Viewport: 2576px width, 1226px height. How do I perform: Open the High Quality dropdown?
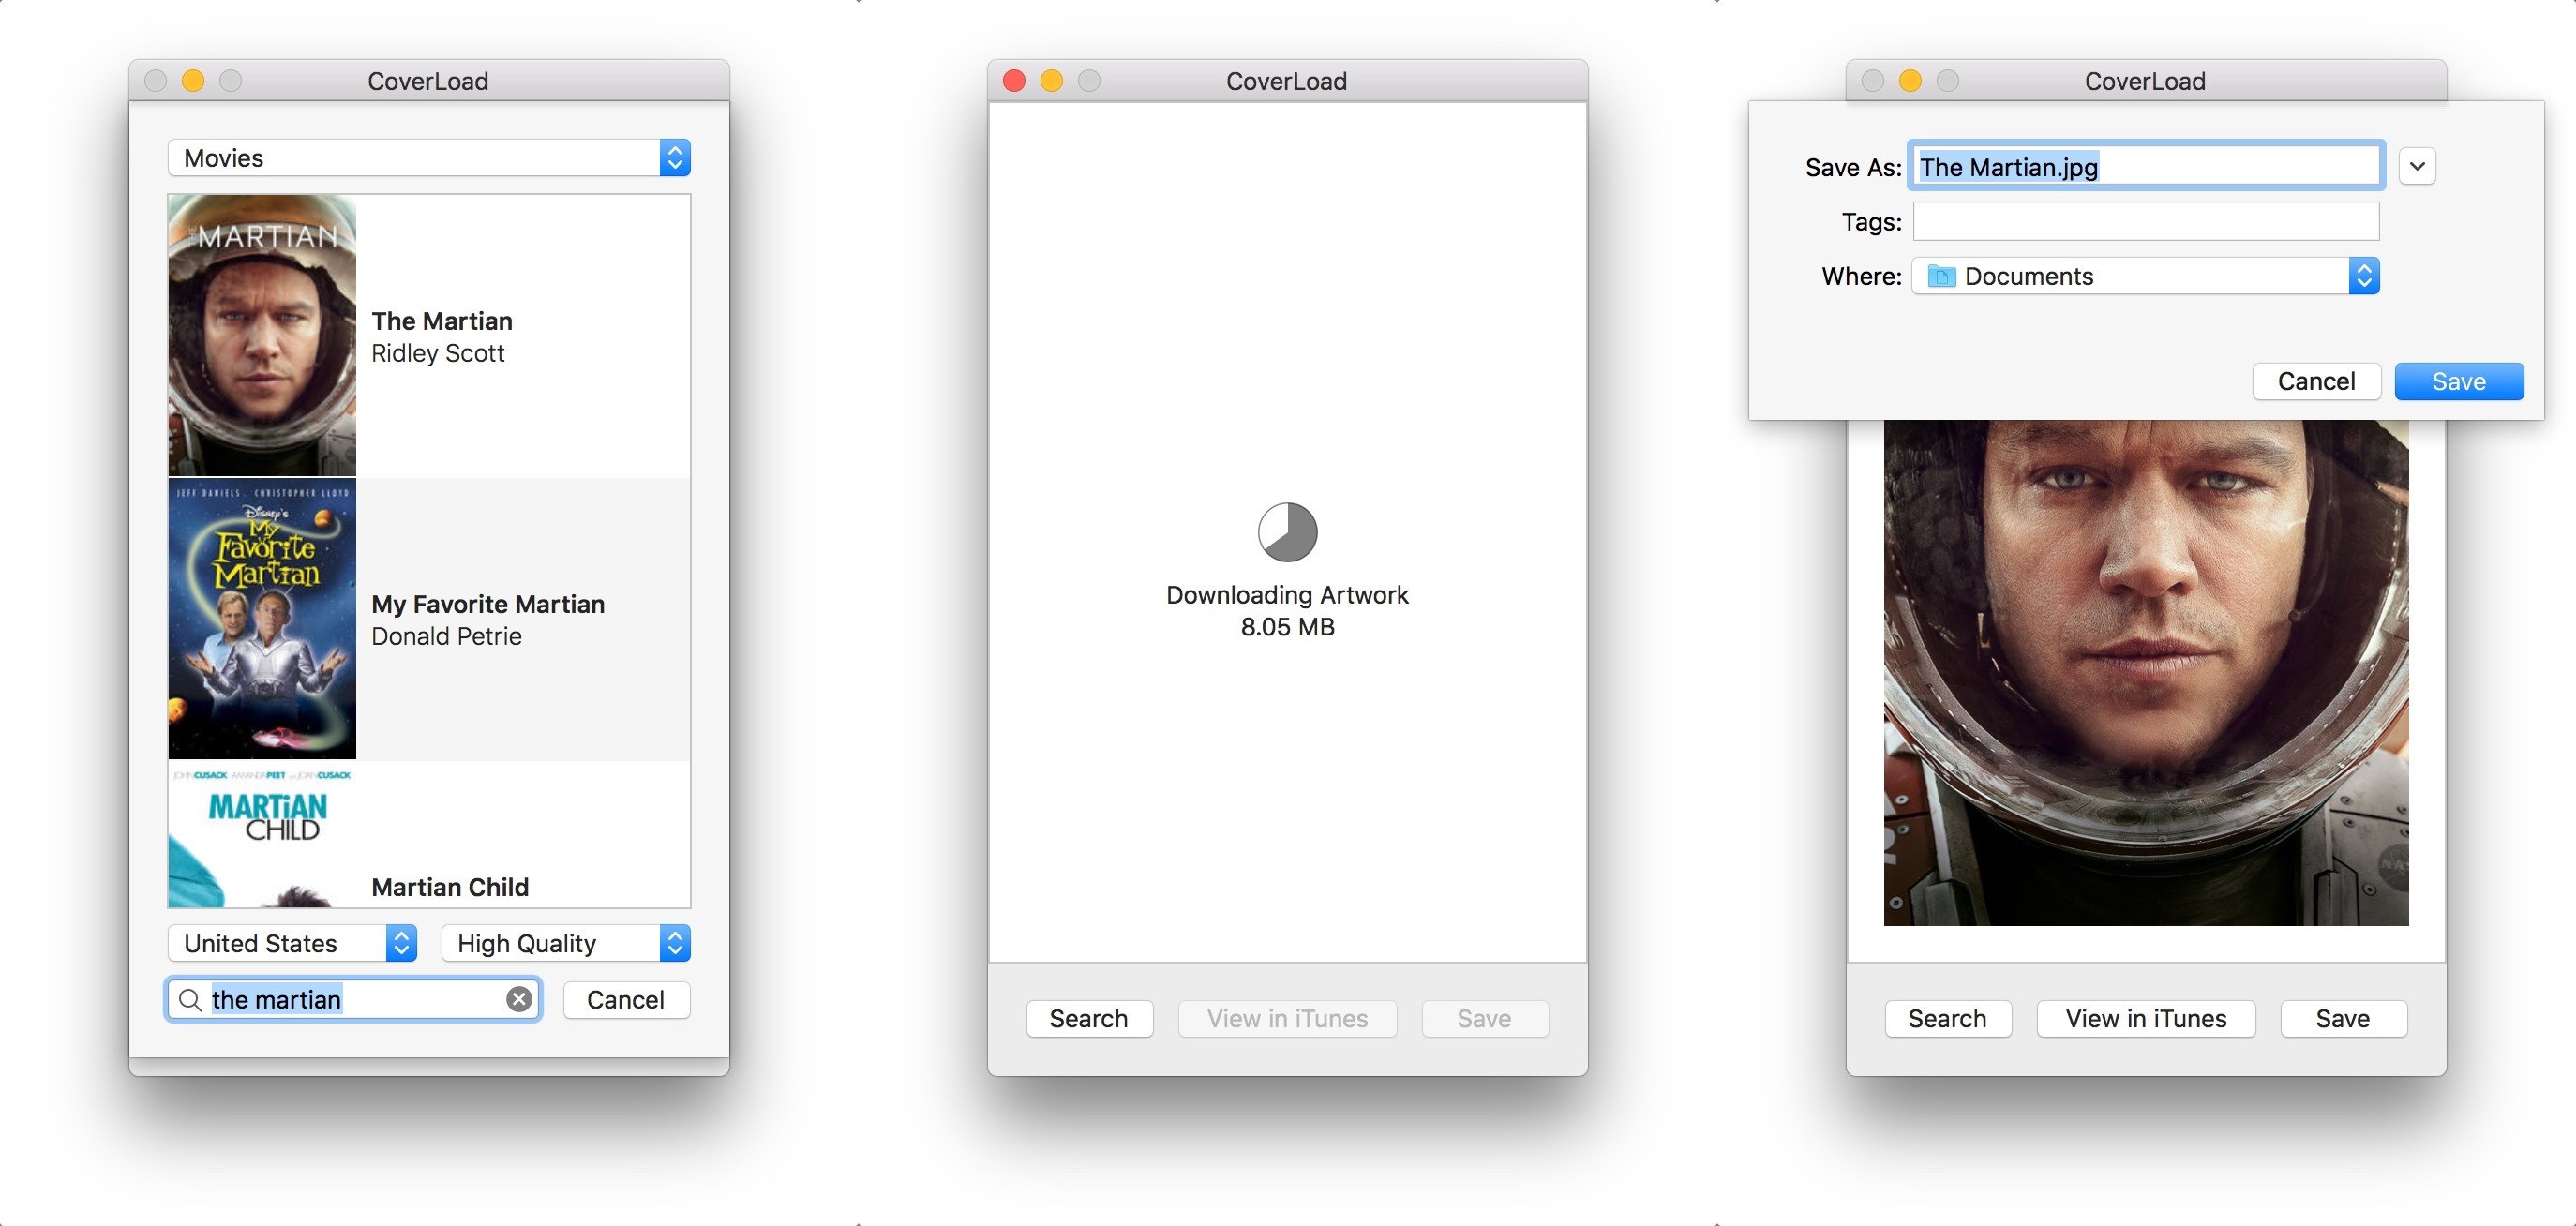click(566, 943)
